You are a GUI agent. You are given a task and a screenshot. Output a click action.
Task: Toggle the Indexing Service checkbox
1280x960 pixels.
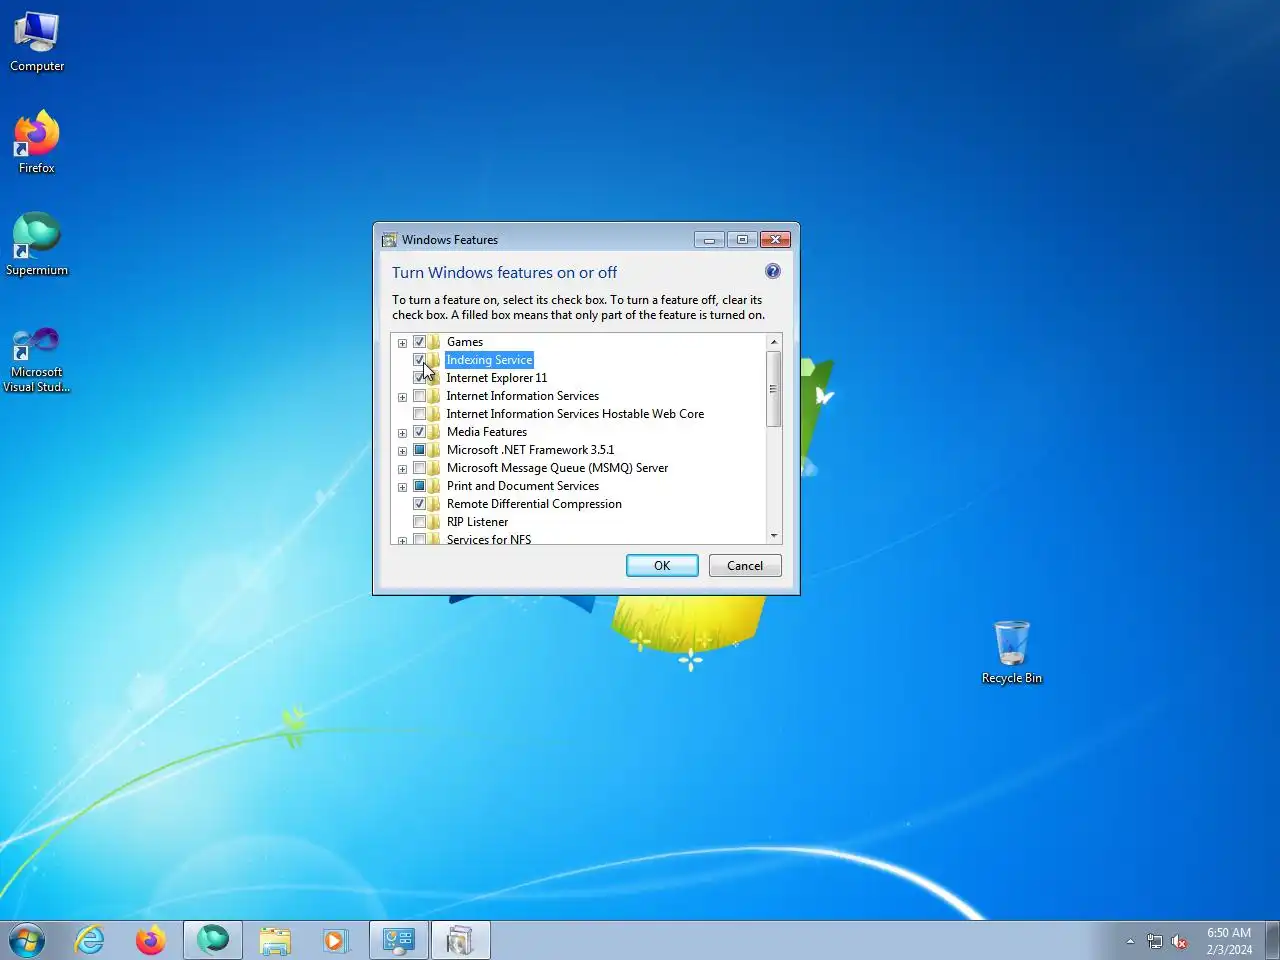(x=419, y=360)
